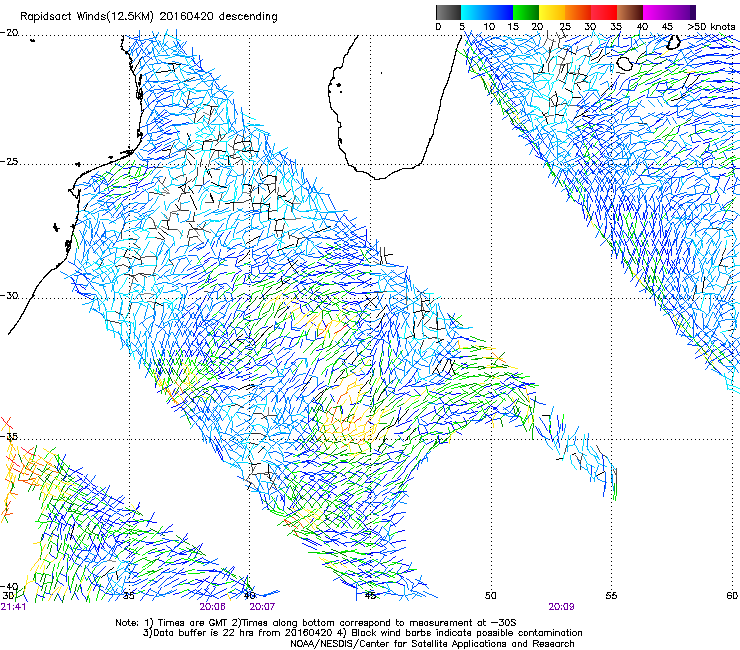
Task: Click the '-40' latitude label
Action: click(x=9, y=586)
